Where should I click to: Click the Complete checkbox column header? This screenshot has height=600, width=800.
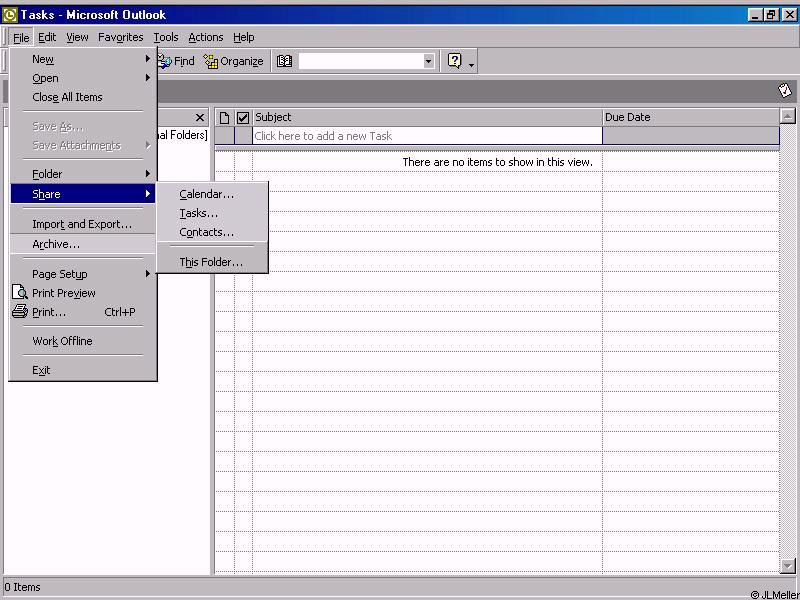tap(242, 117)
